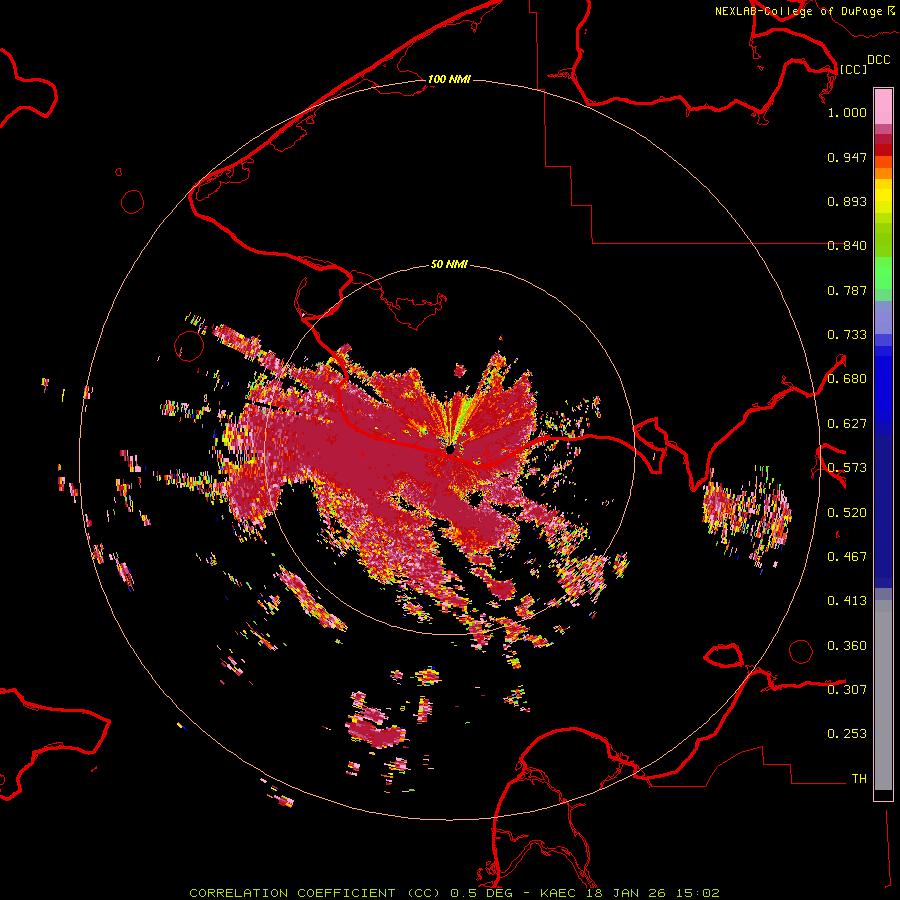Click the bright green swatch in color bar
Image resolution: width=900 pixels, height=900 pixels.
pos(883,273)
